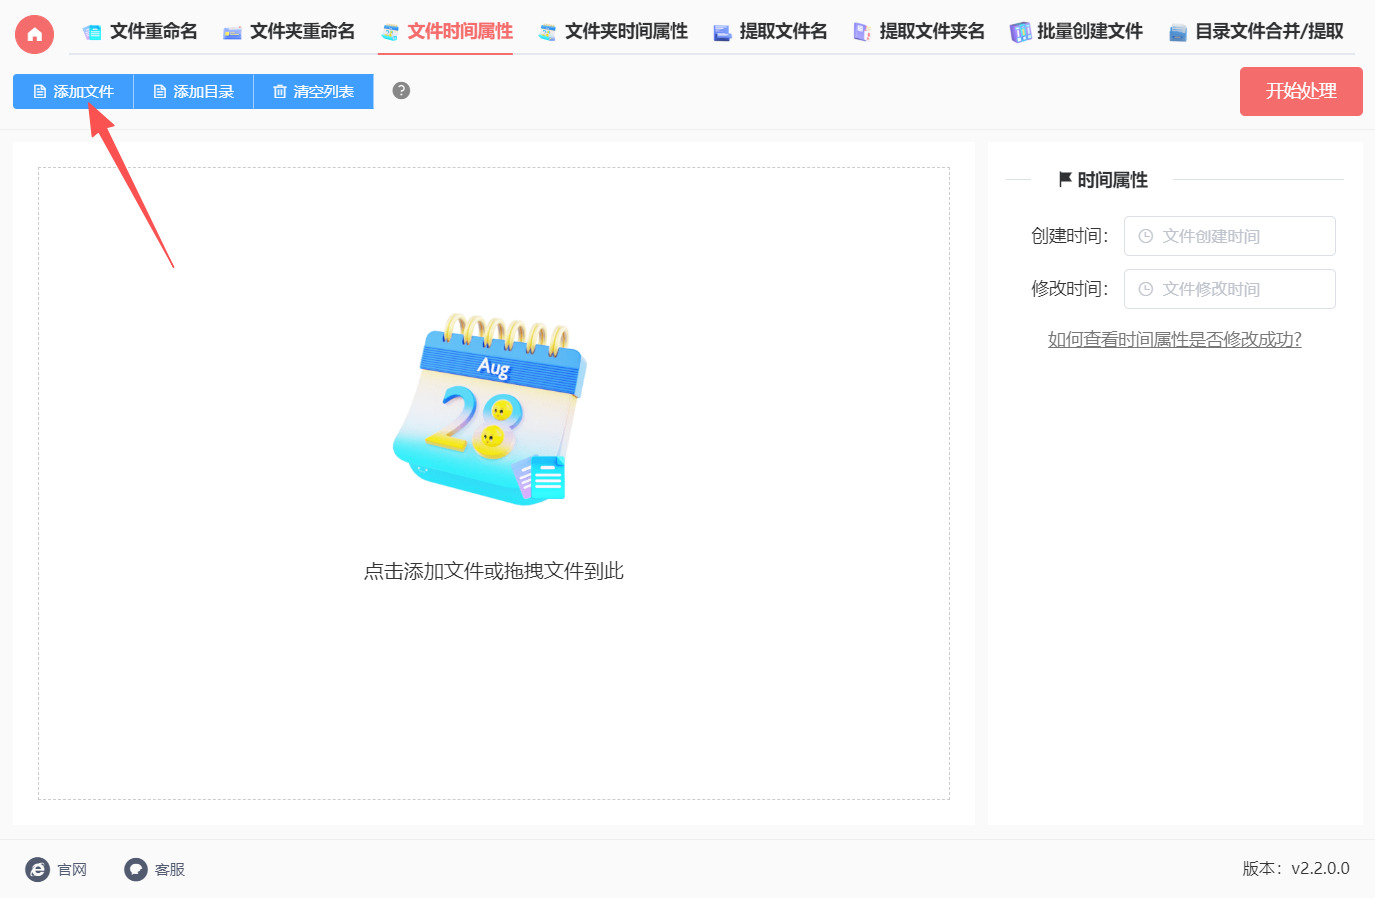Click the 添加目录 button
The image size is (1375, 899).
click(x=193, y=92)
